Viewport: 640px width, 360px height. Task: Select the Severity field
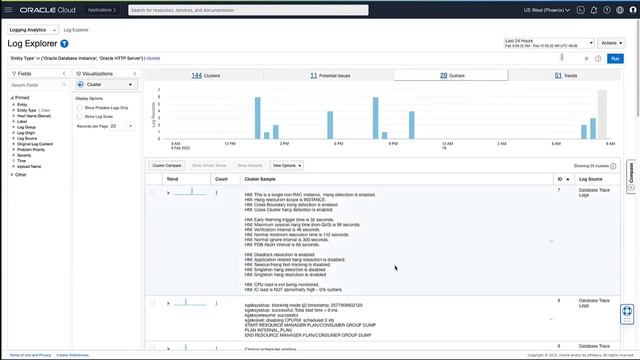click(24, 156)
